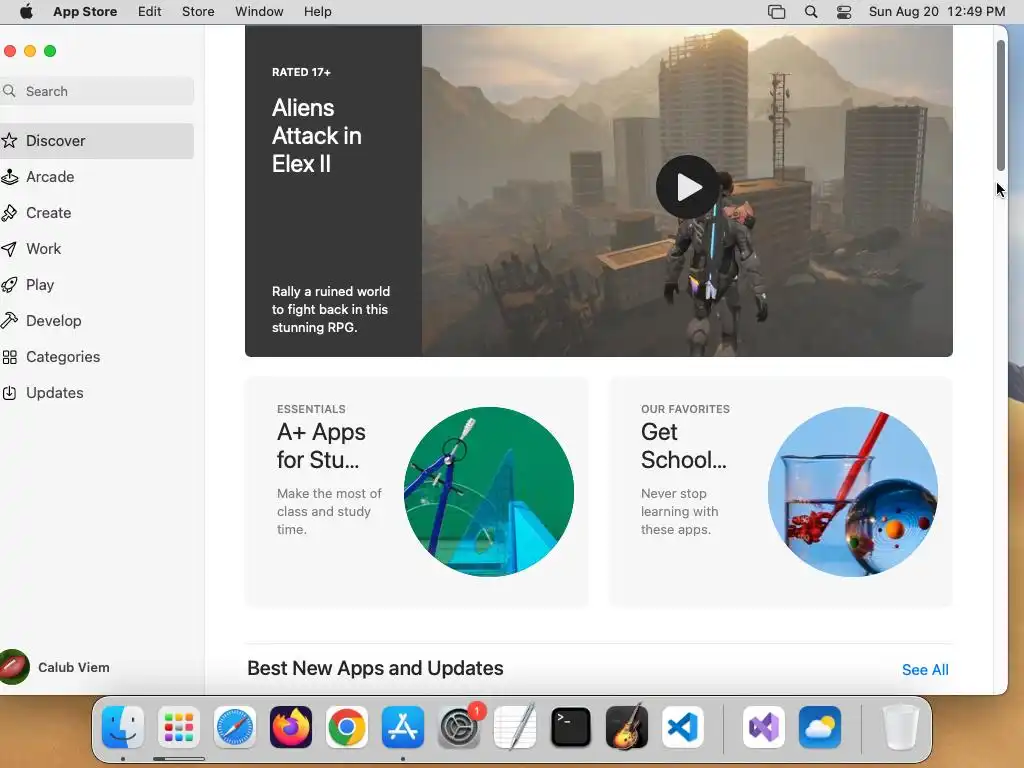Click the beaker illustration in Favorites card
Image resolution: width=1024 pixels, height=768 pixels.
pyautogui.click(x=852, y=492)
